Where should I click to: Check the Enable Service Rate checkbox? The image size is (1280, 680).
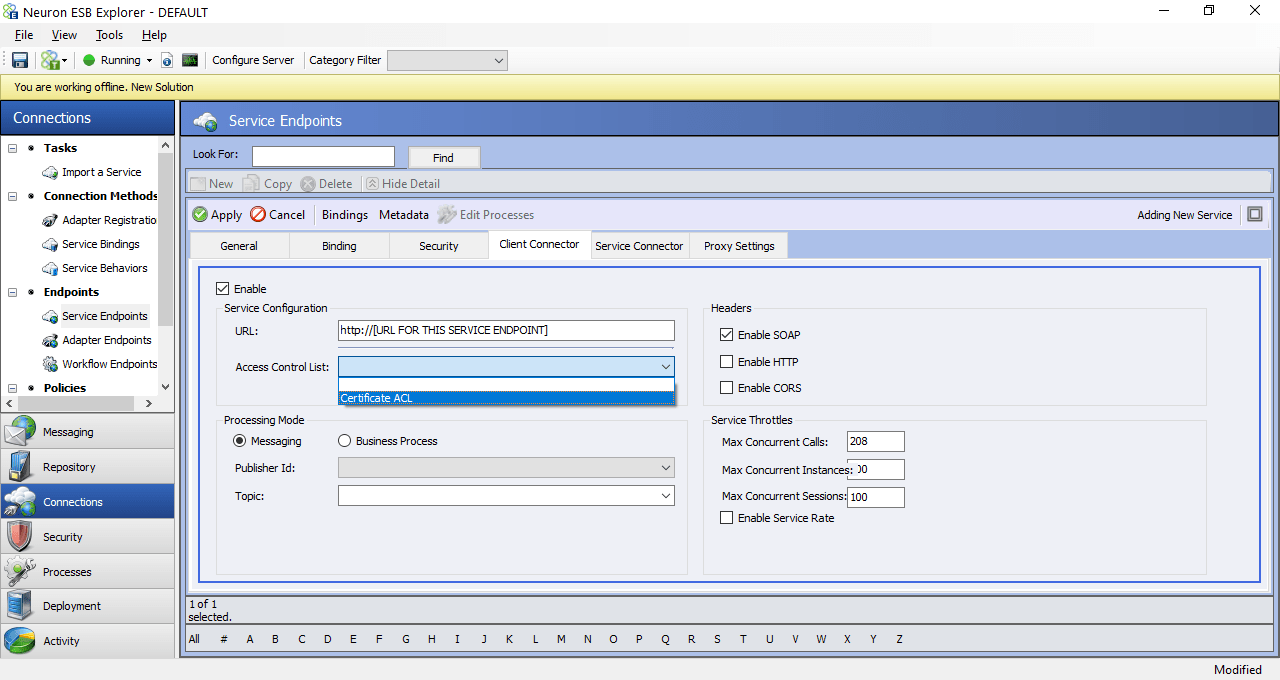tap(727, 518)
